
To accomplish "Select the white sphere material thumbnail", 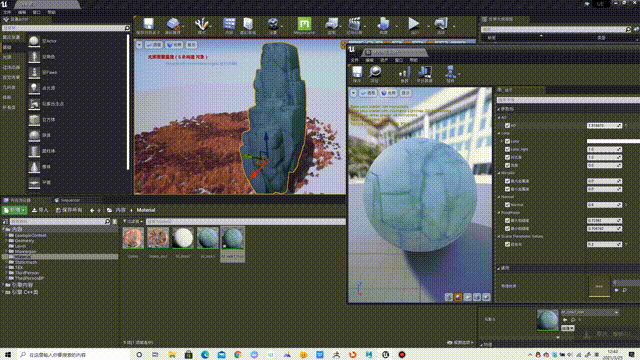I will [182, 238].
